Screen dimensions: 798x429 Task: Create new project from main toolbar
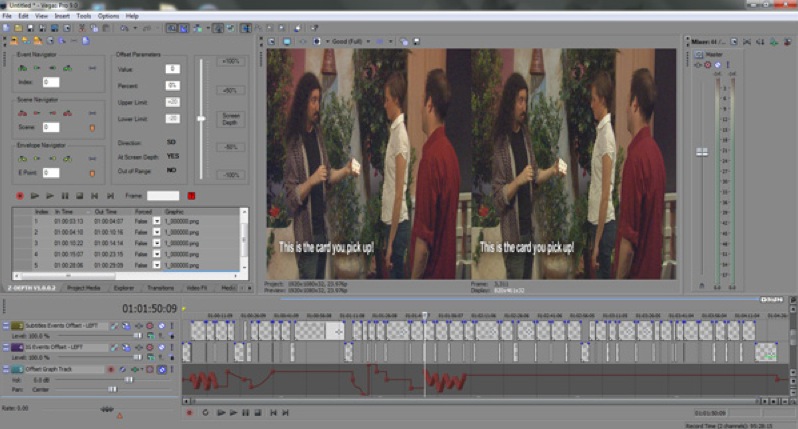coord(7,28)
